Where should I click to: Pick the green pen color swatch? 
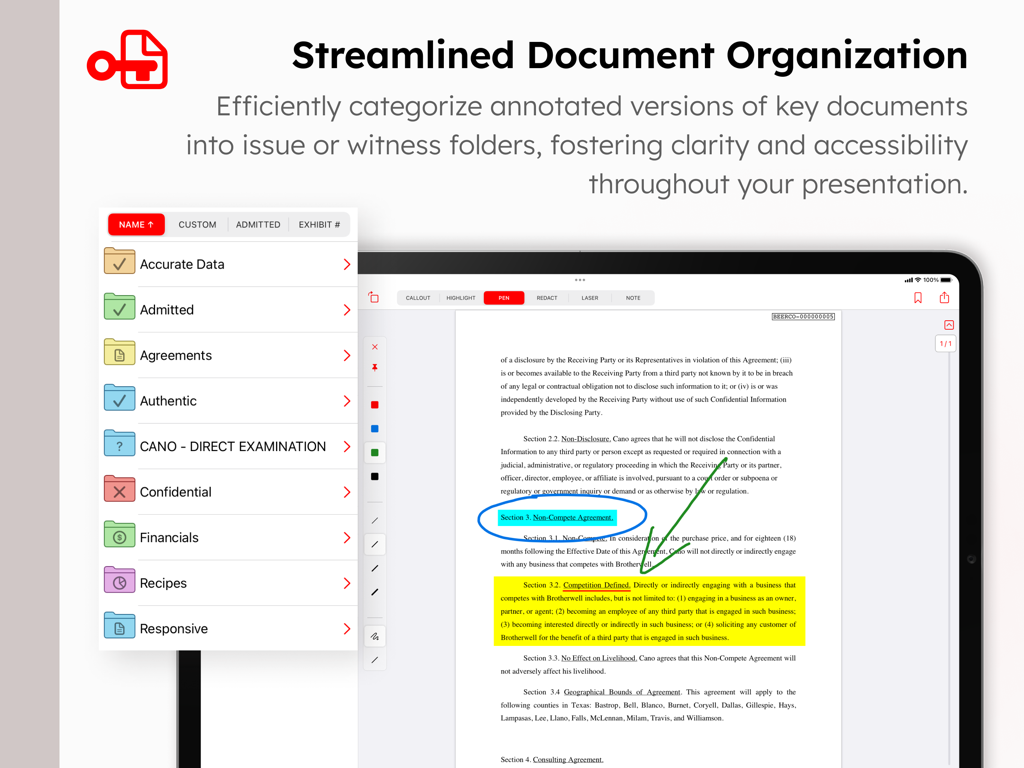tap(374, 452)
